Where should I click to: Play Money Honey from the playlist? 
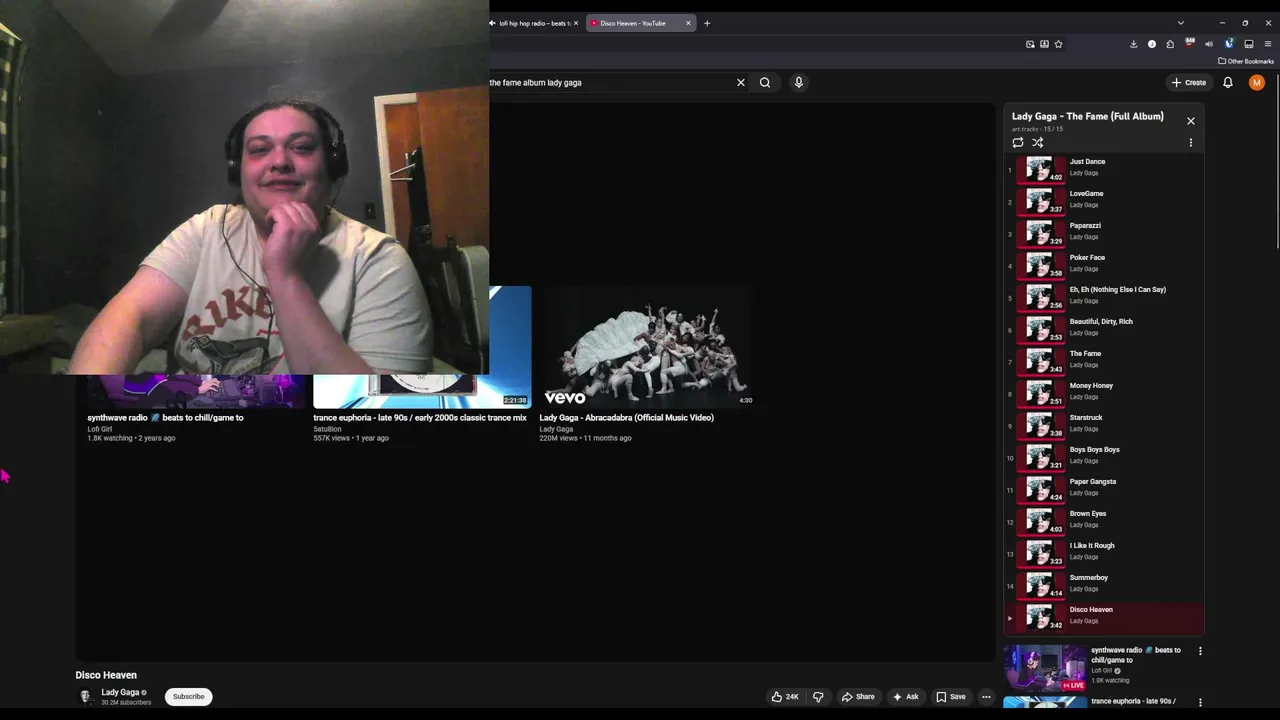1105,394
